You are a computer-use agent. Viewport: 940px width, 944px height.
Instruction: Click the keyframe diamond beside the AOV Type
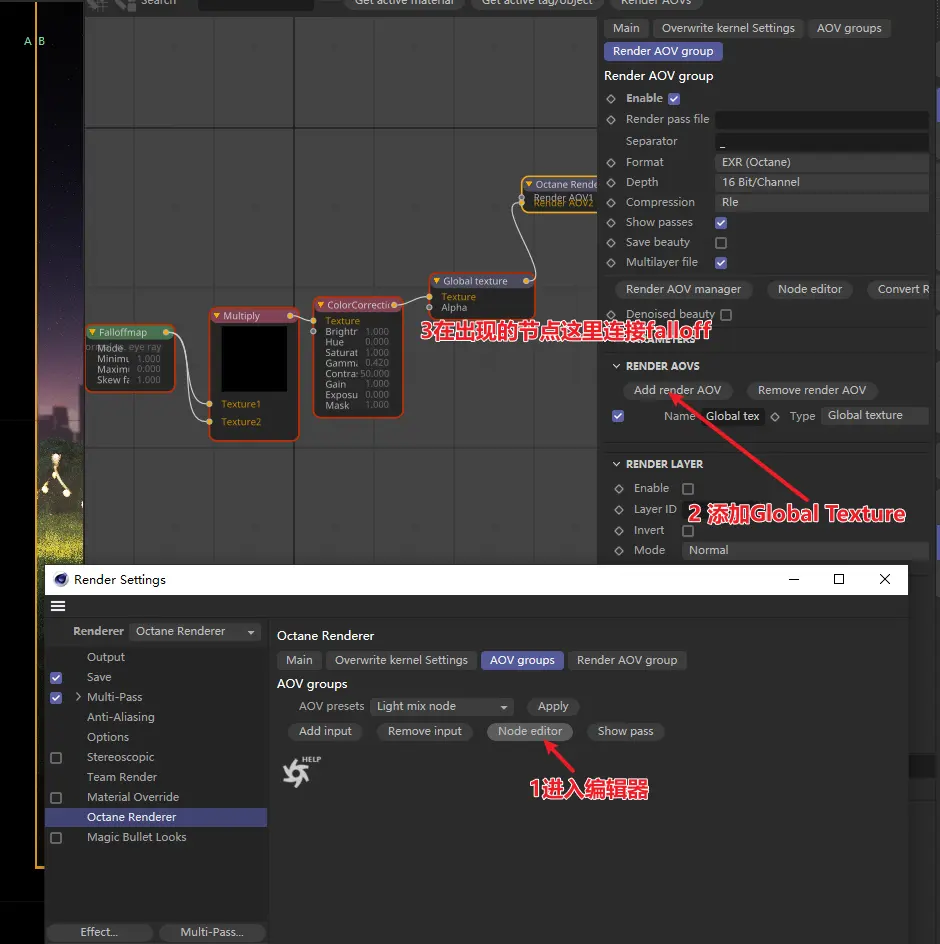coord(775,417)
